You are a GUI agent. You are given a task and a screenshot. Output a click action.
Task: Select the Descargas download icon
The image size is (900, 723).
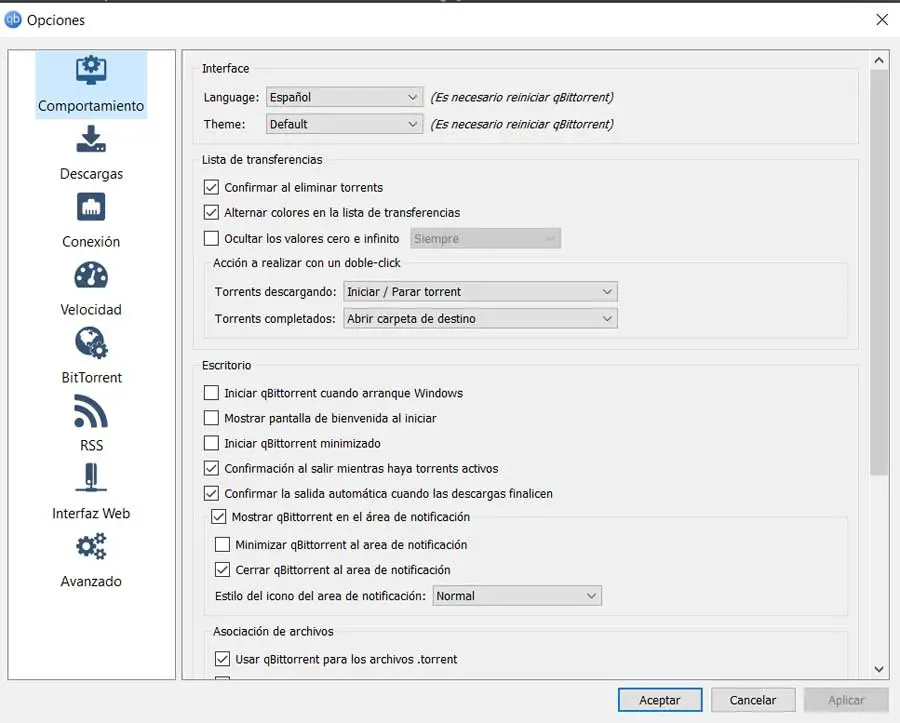point(91,139)
